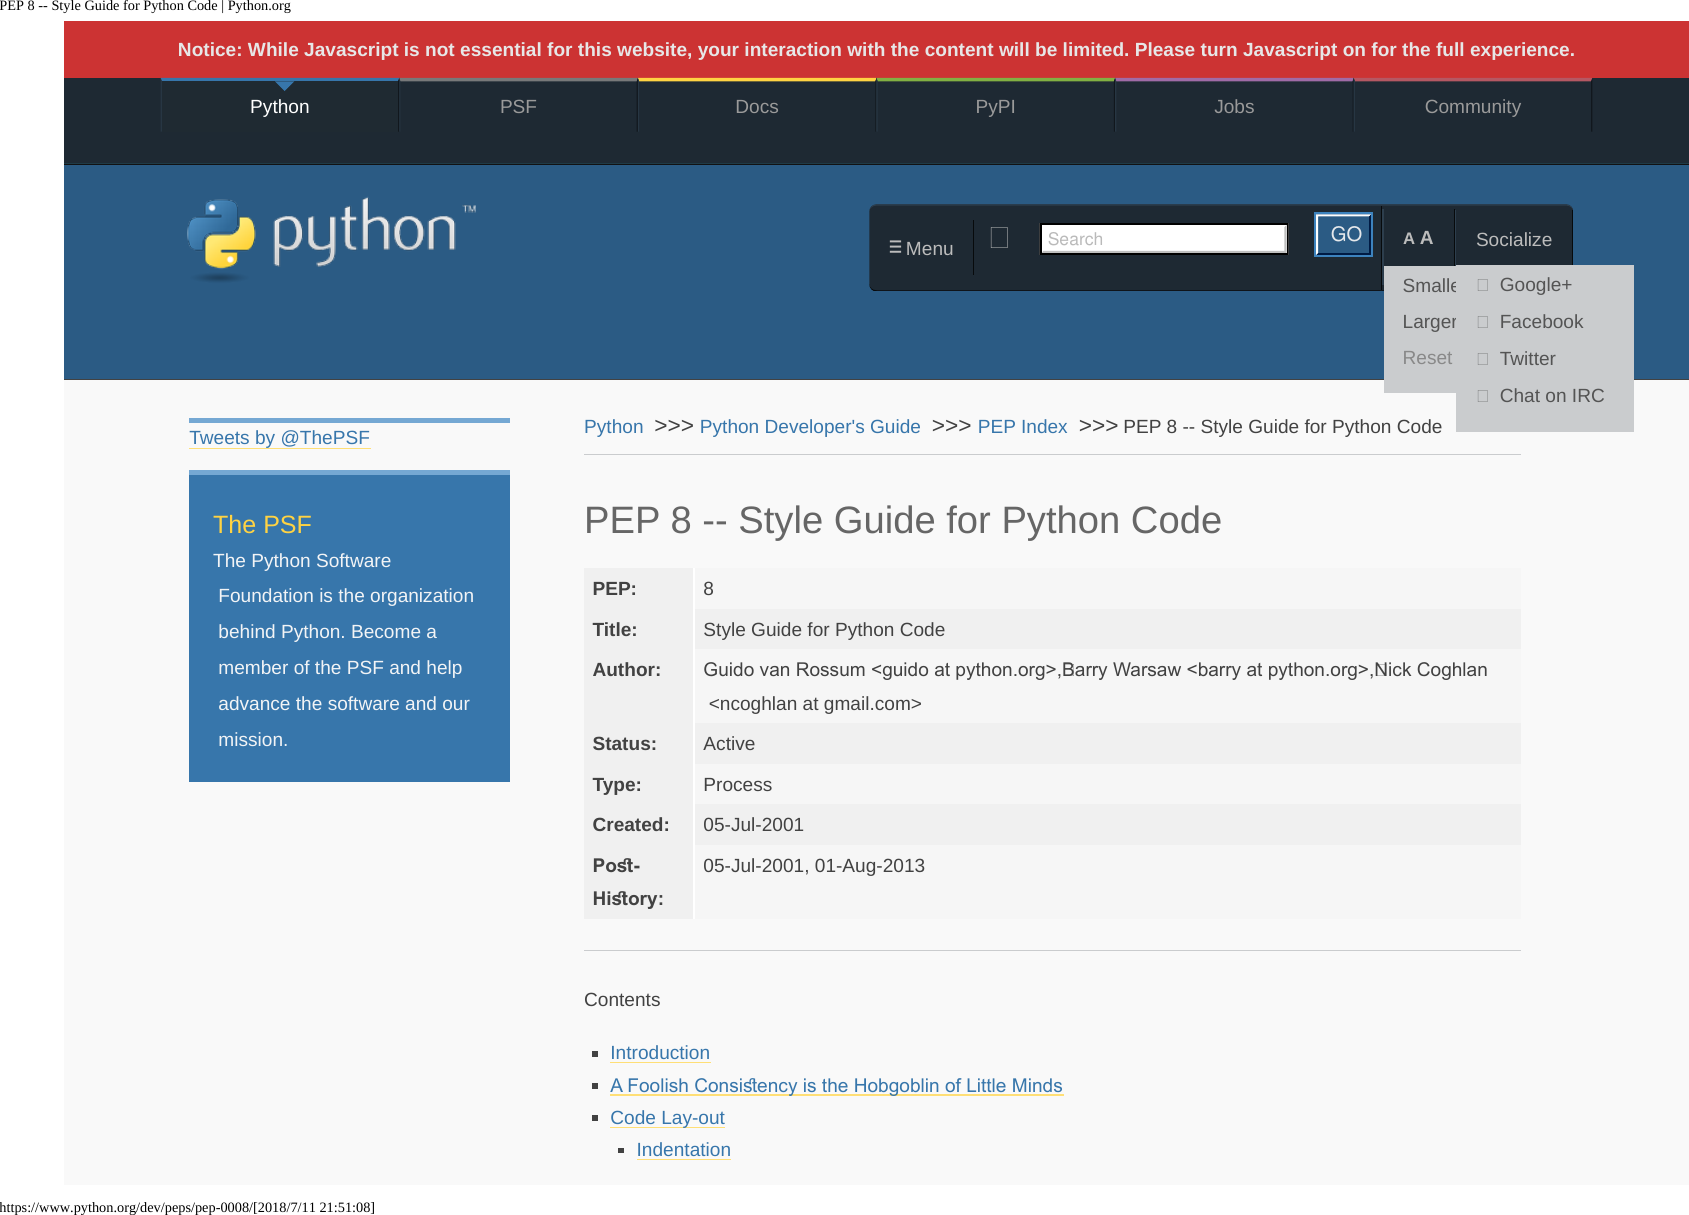Follow the PEP Index breadcrumb link
The height and width of the screenshot is (1215, 1689).
[1022, 427]
